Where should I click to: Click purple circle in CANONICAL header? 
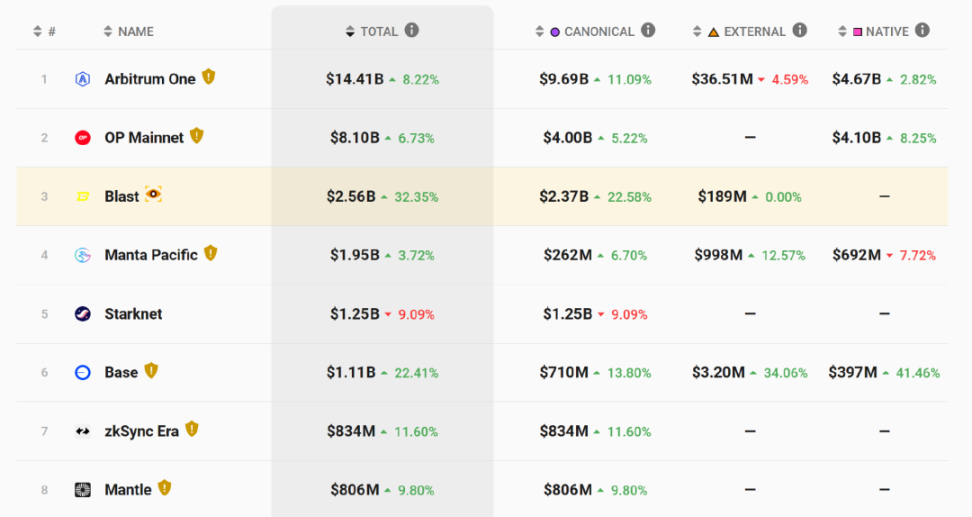(555, 32)
